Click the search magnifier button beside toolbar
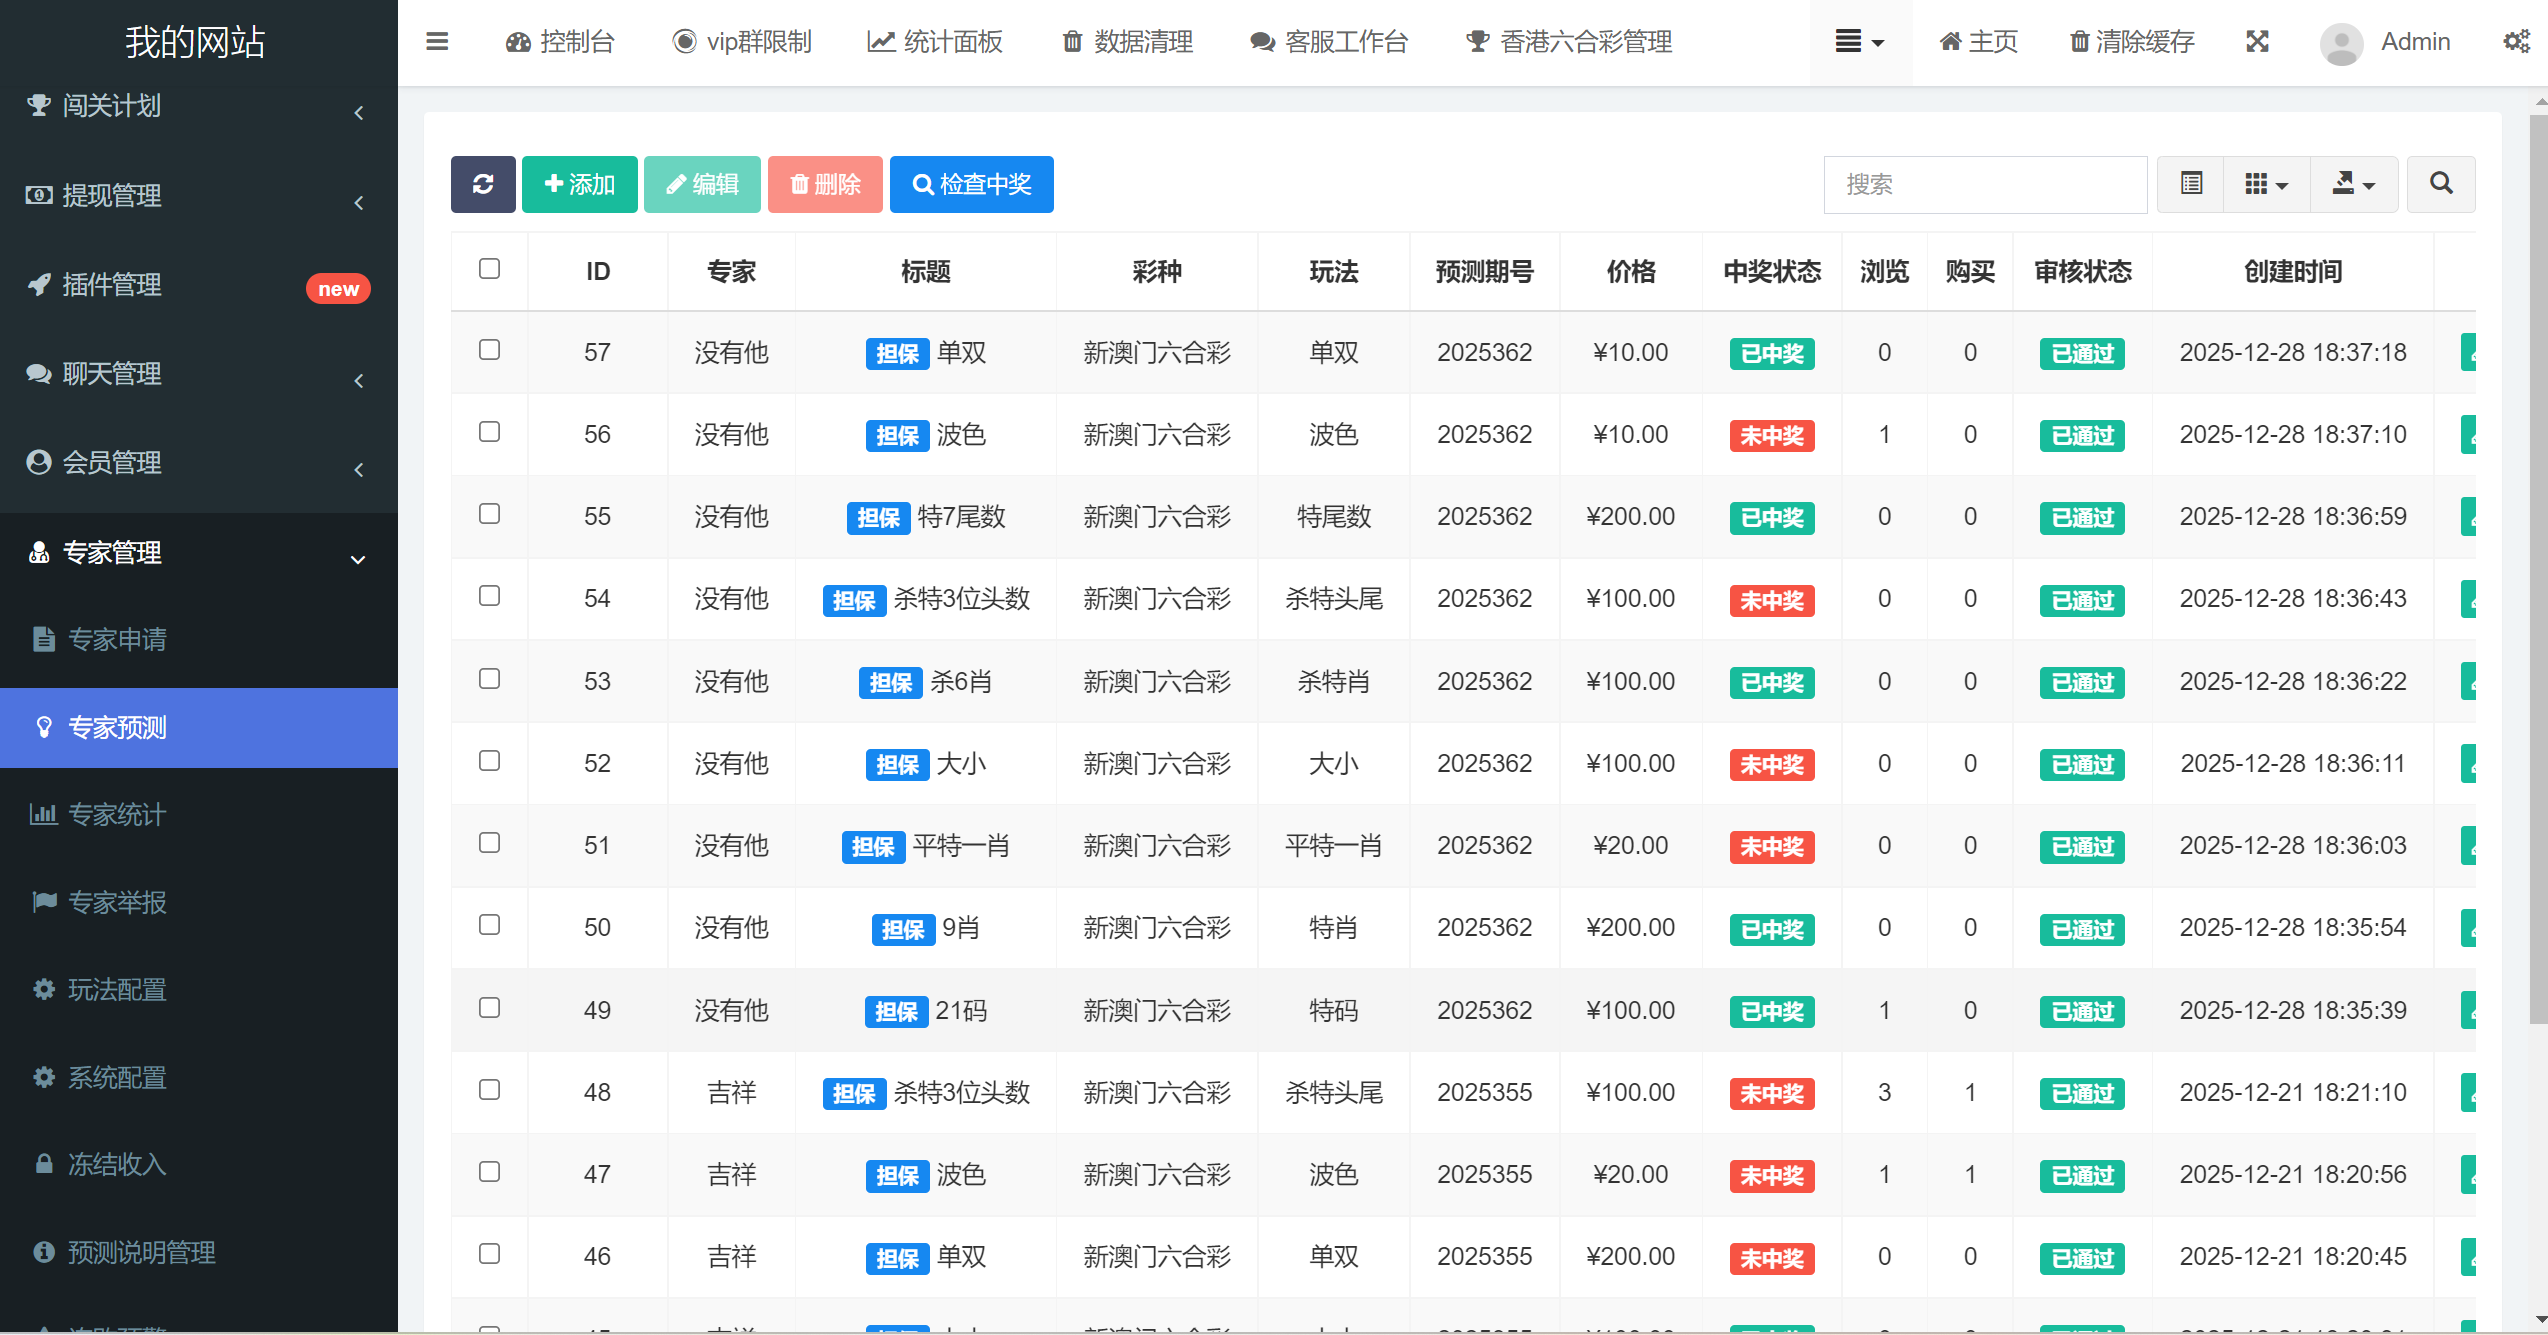Image resolution: width=2548 pixels, height=1335 pixels. point(2441,184)
